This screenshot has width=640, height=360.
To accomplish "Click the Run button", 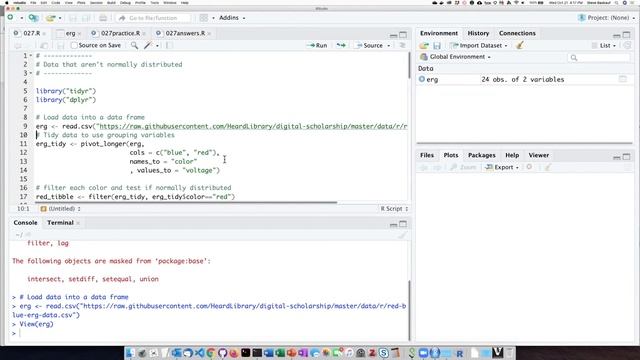I will 317,45.
